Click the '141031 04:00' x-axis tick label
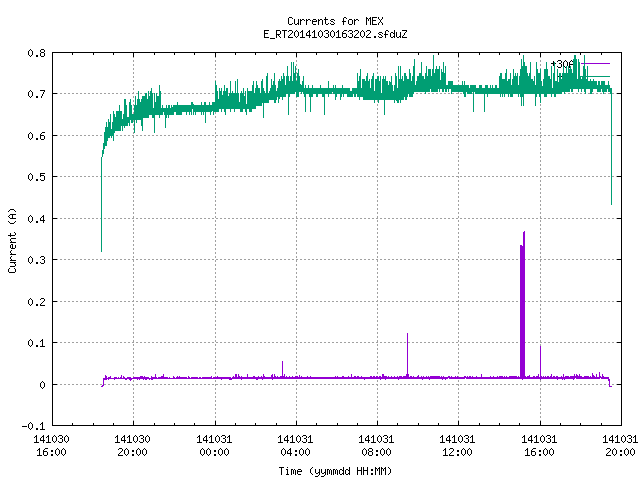Screen dimensions: 640x480 (x=296, y=446)
